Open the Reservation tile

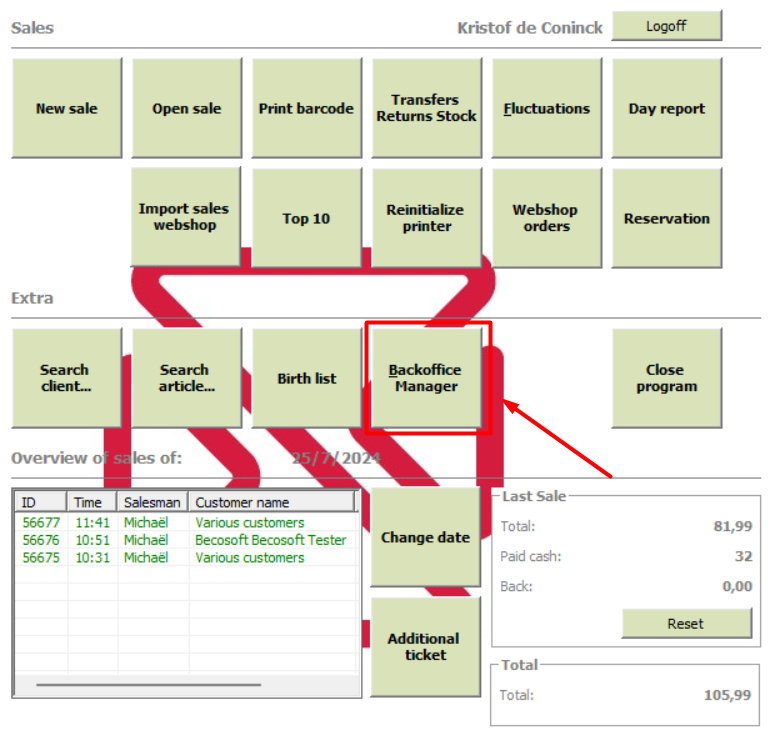point(666,218)
